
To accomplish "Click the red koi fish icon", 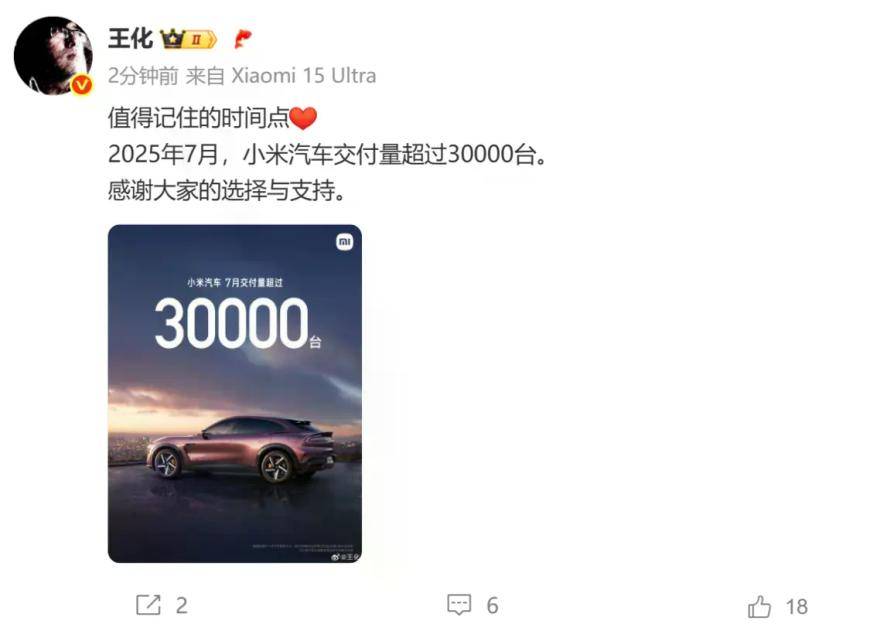I will (x=242, y=39).
